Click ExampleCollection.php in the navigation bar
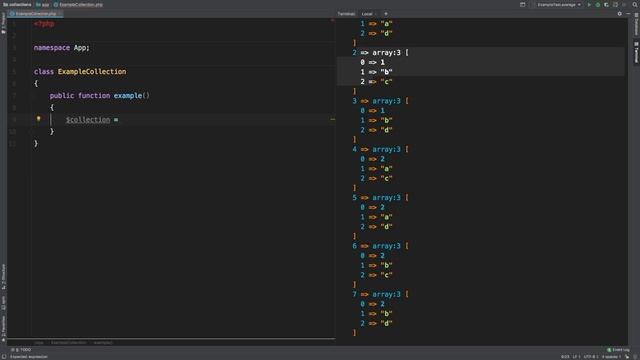The width and height of the screenshot is (640, 360). coord(78,4)
